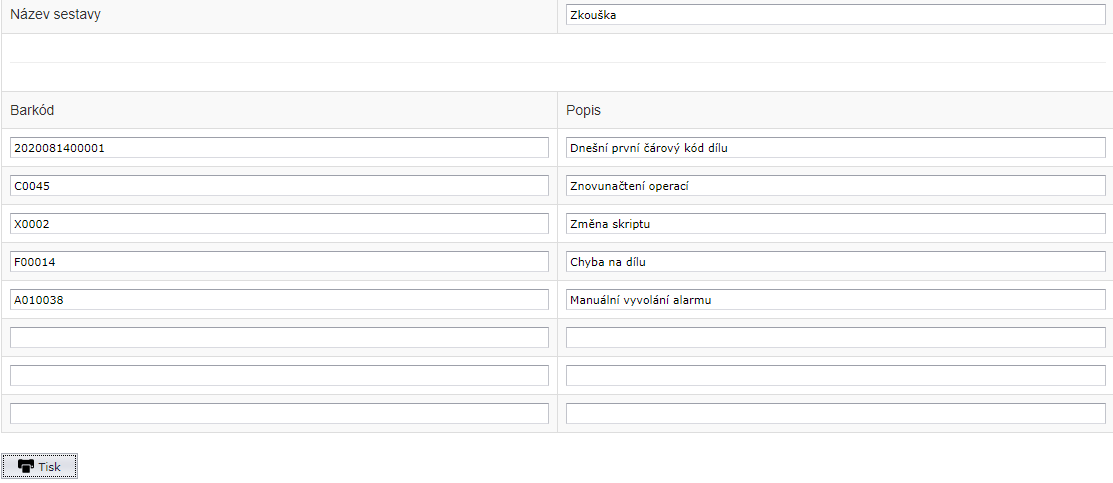1113x483 pixels.
Task: Click the barcode field containing F00014
Action: tap(279, 262)
